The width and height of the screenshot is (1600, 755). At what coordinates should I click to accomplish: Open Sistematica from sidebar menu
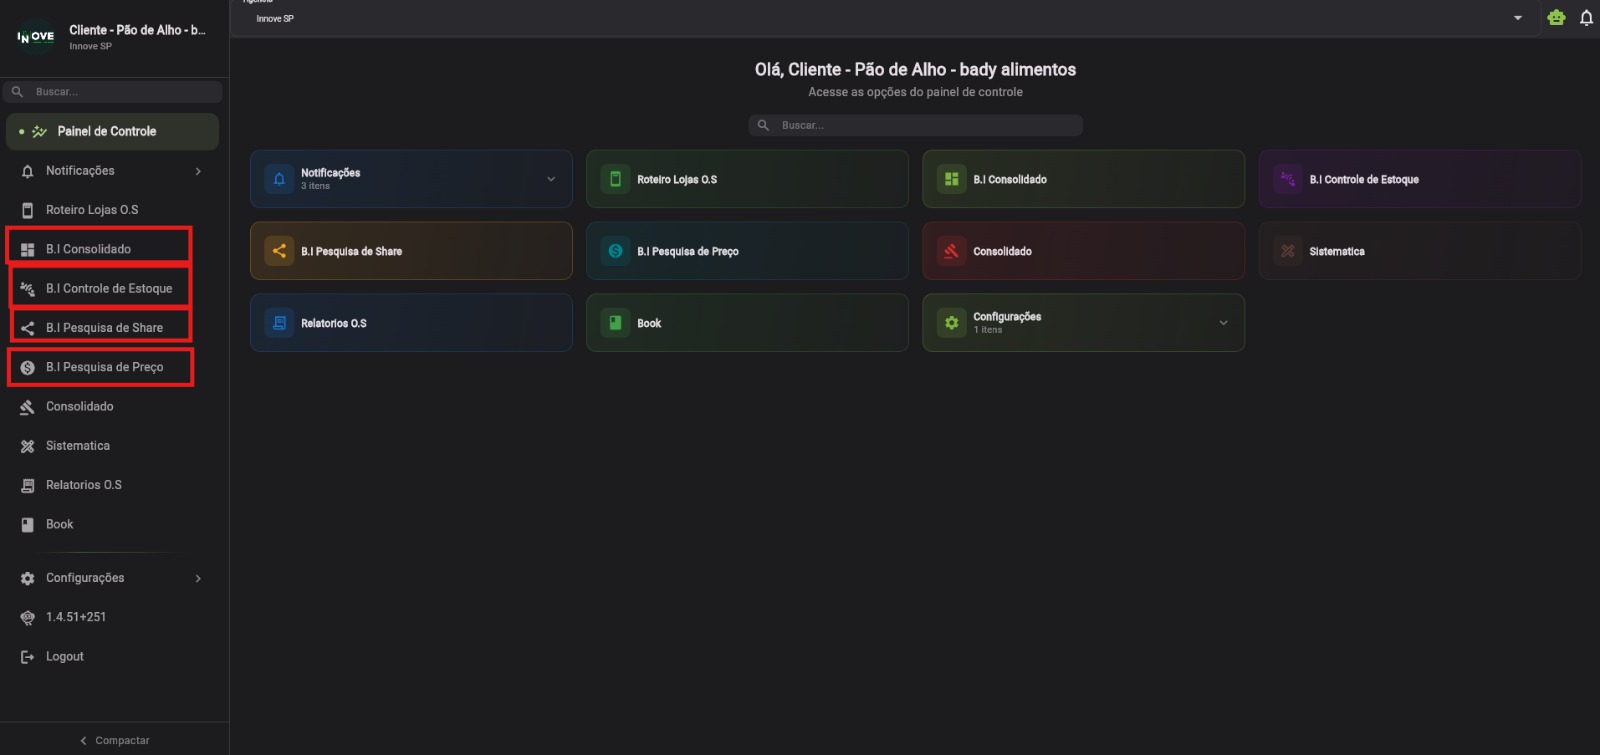(78, 446)
